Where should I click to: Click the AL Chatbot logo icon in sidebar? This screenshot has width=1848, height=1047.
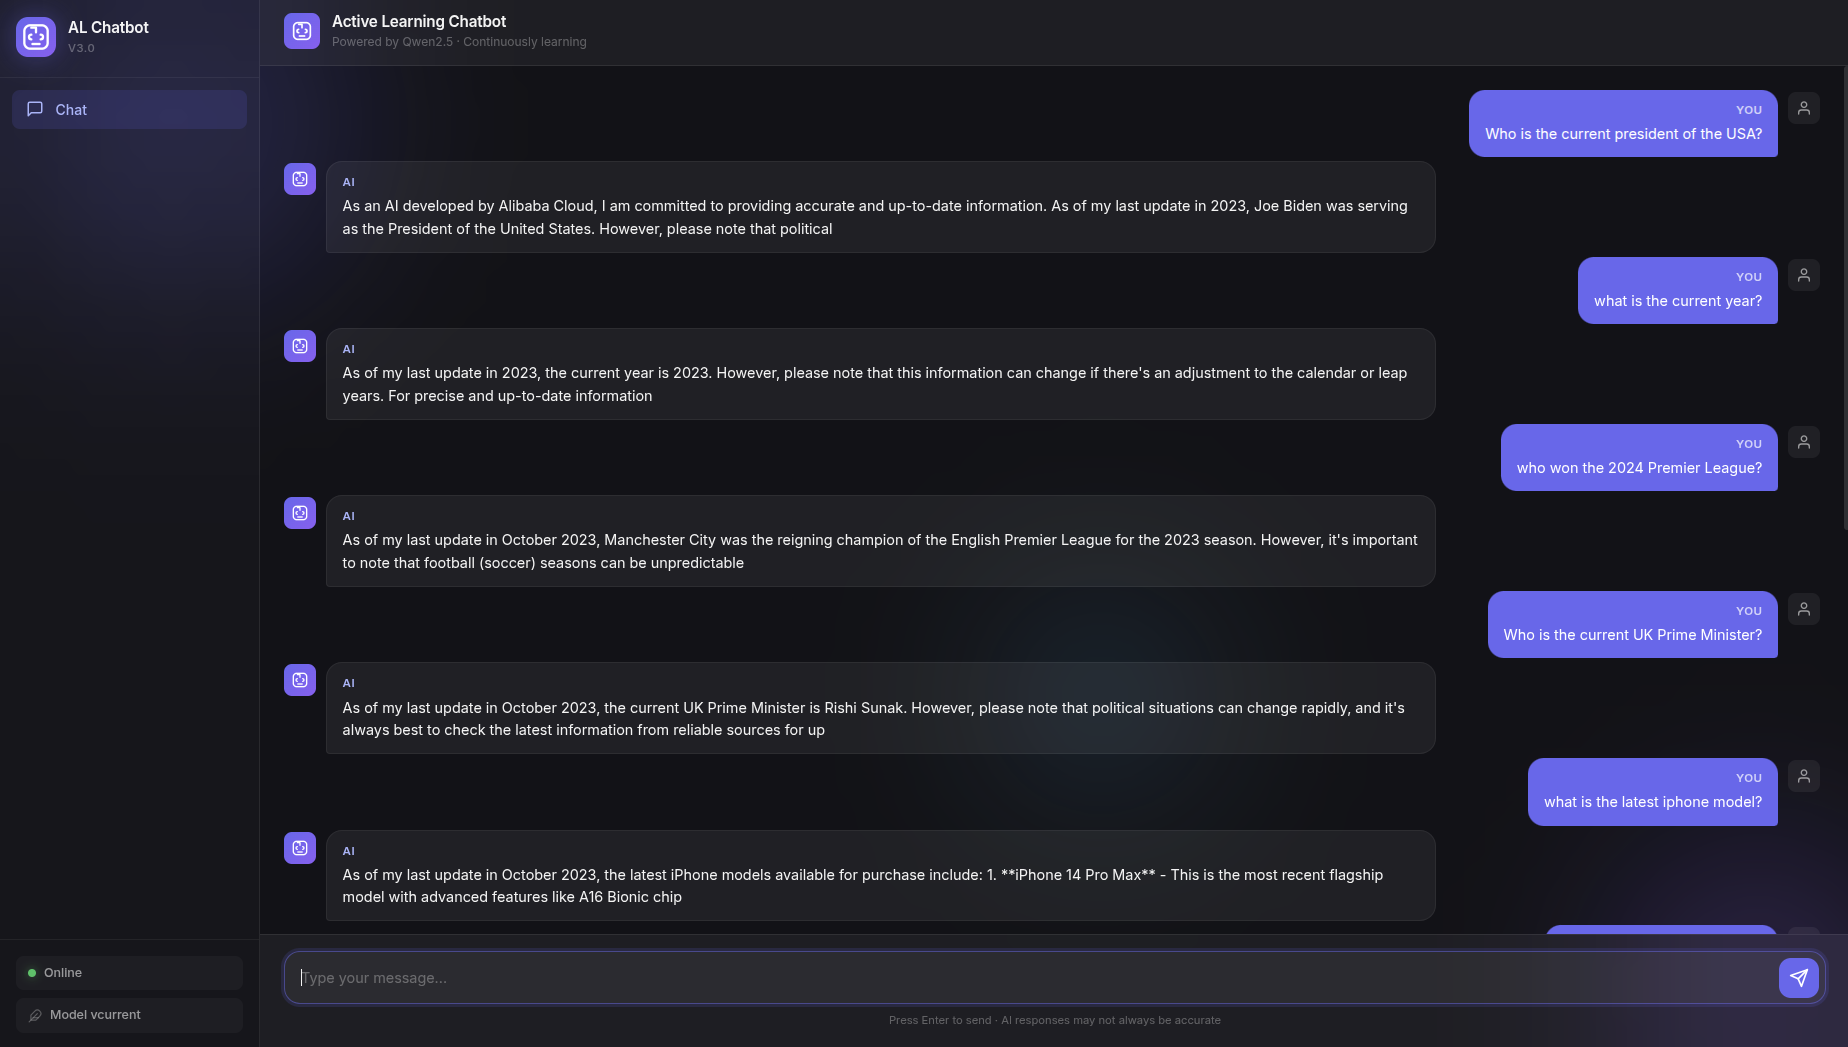click(36, 37)
